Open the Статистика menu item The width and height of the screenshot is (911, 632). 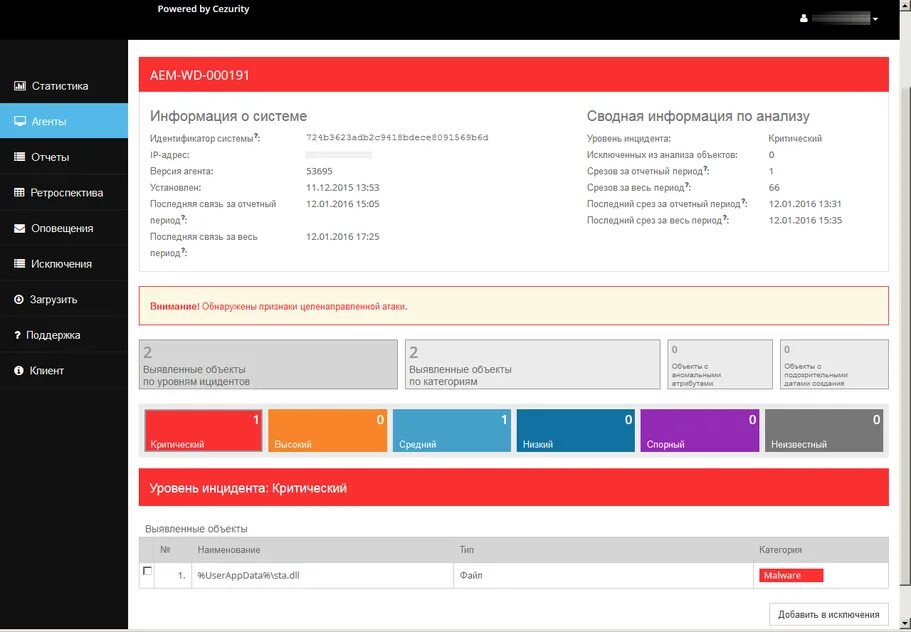pyautogui.click(x=64, y=86)
